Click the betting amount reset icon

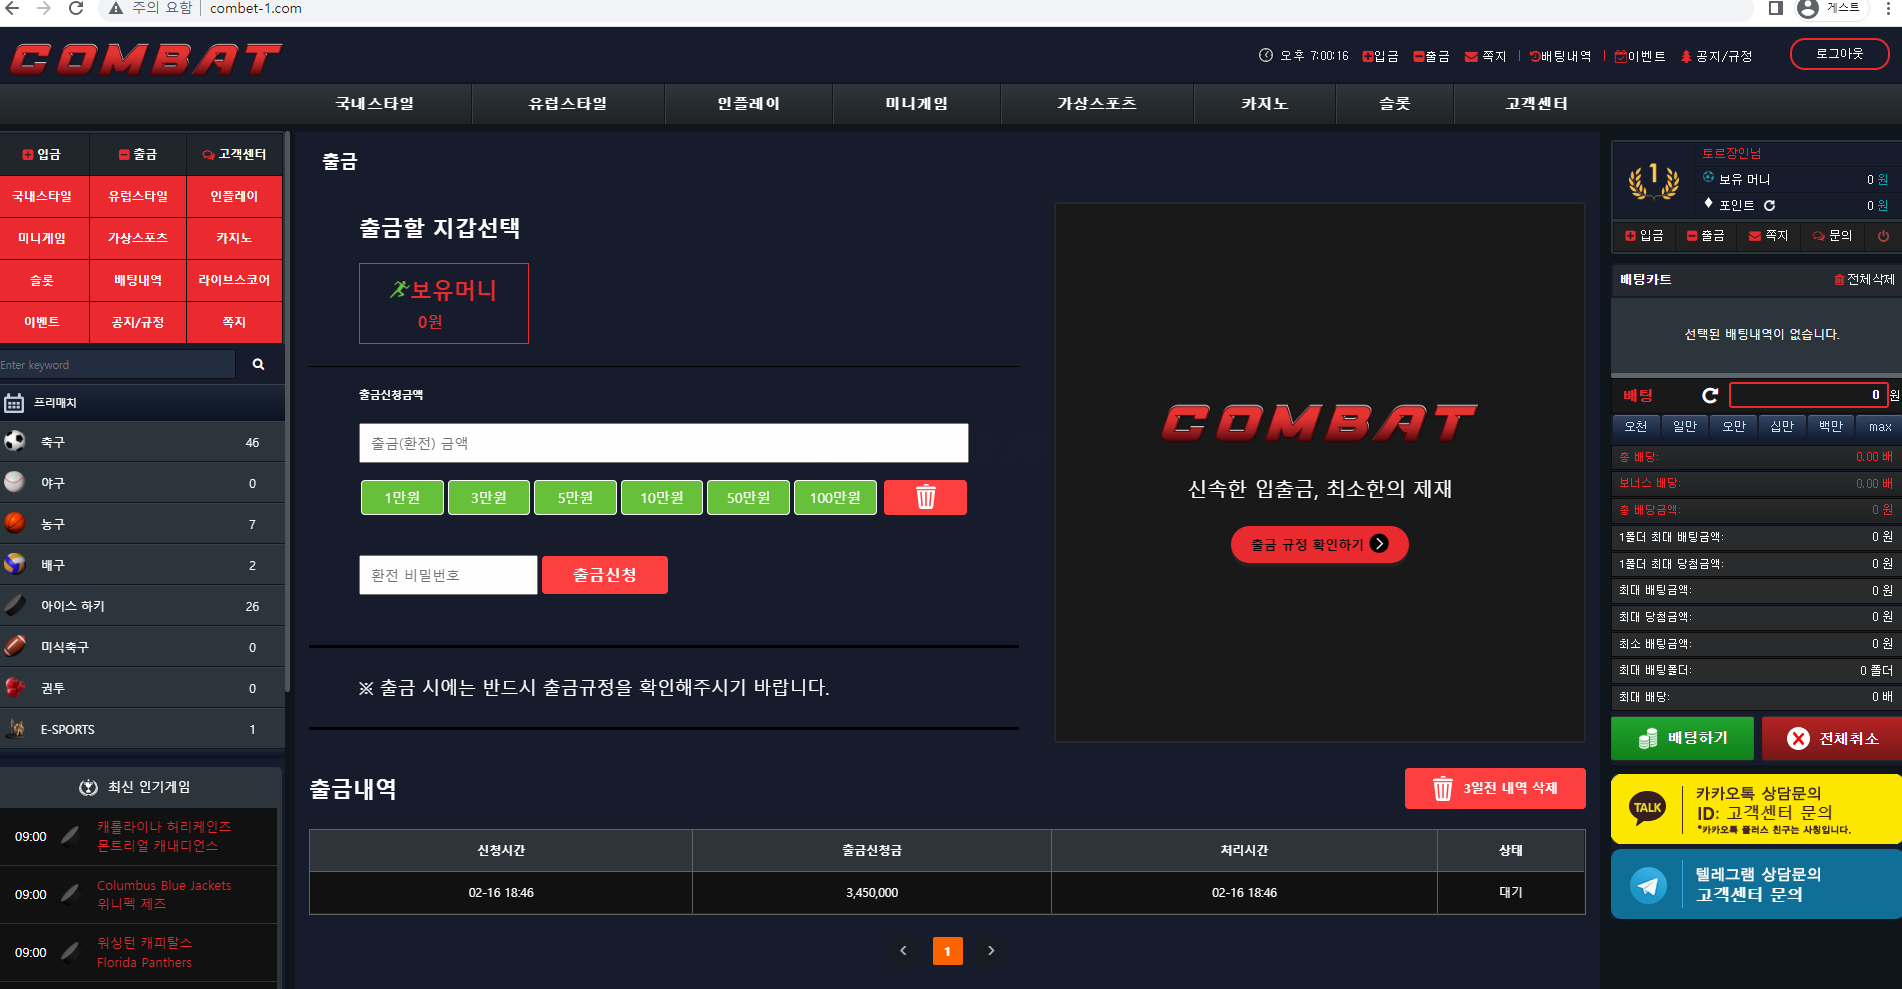coord(1710,395)
